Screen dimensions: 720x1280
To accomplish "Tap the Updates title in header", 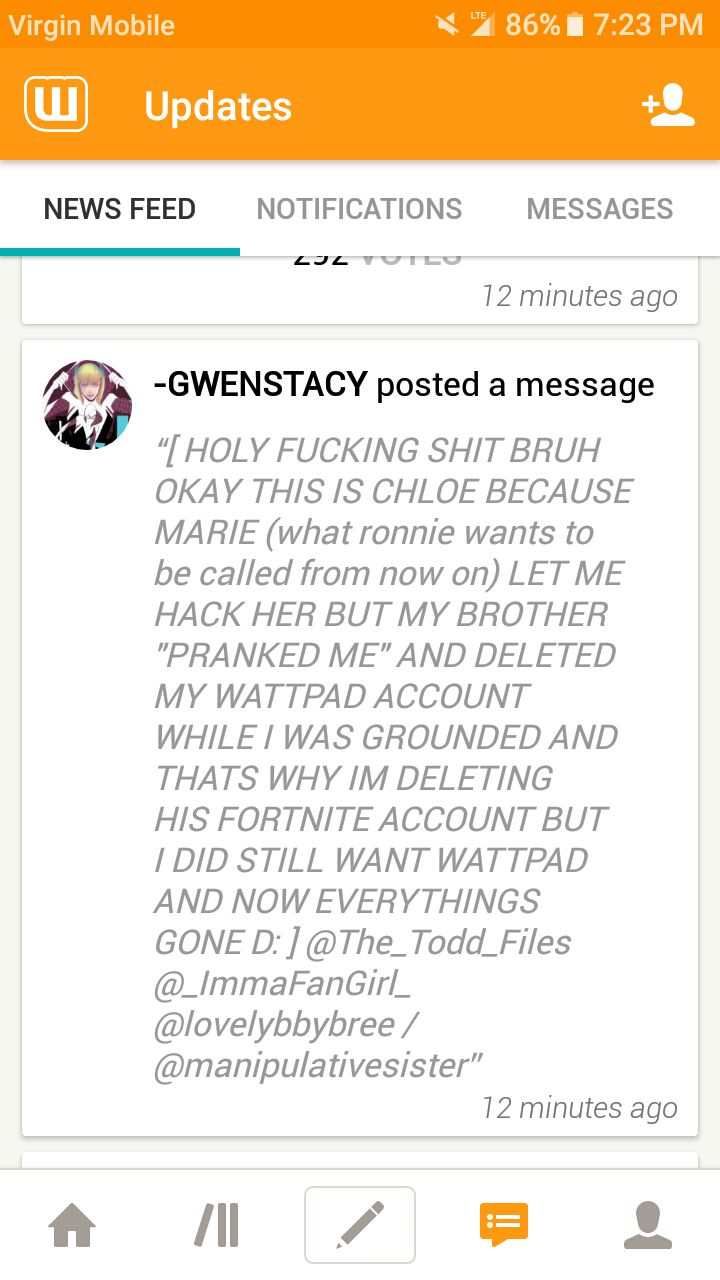I will (218, 106).
